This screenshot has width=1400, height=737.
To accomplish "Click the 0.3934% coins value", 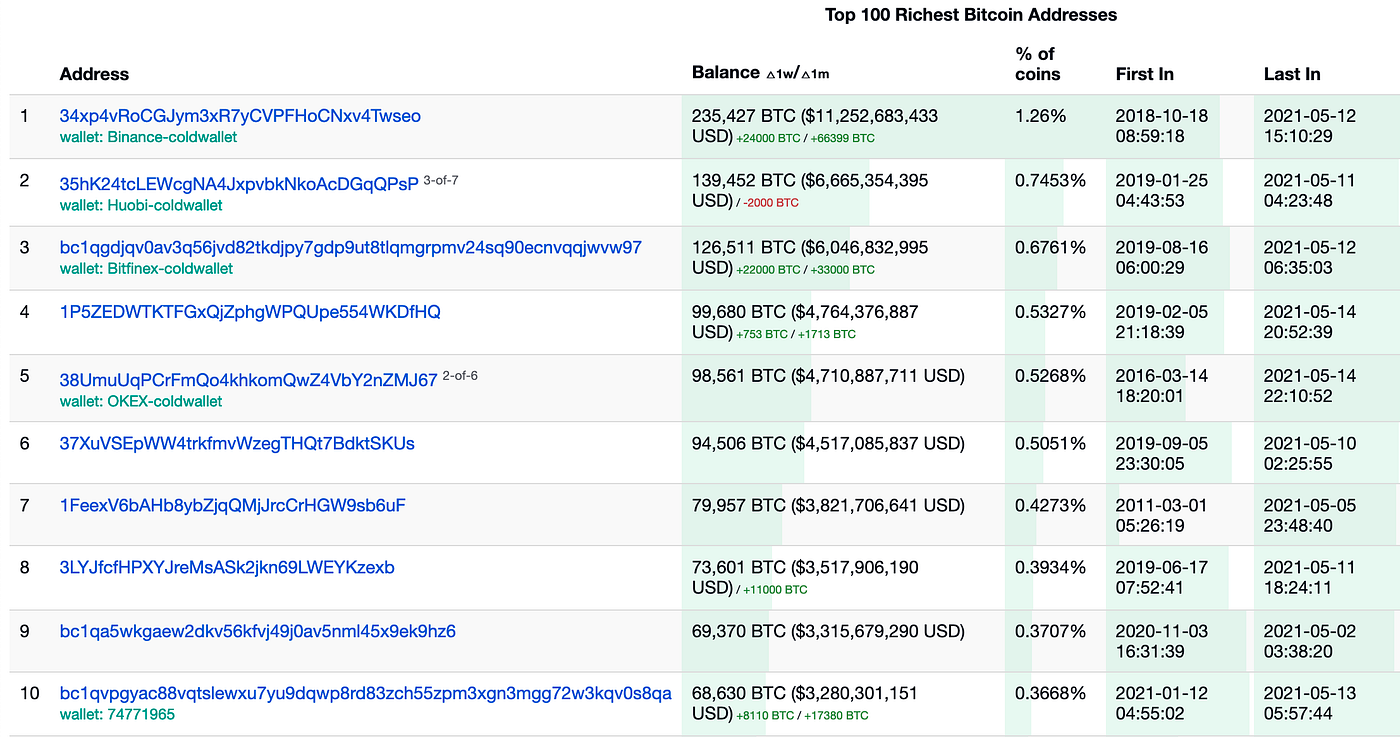I will pyautogui.click(x=1050, y=567).
